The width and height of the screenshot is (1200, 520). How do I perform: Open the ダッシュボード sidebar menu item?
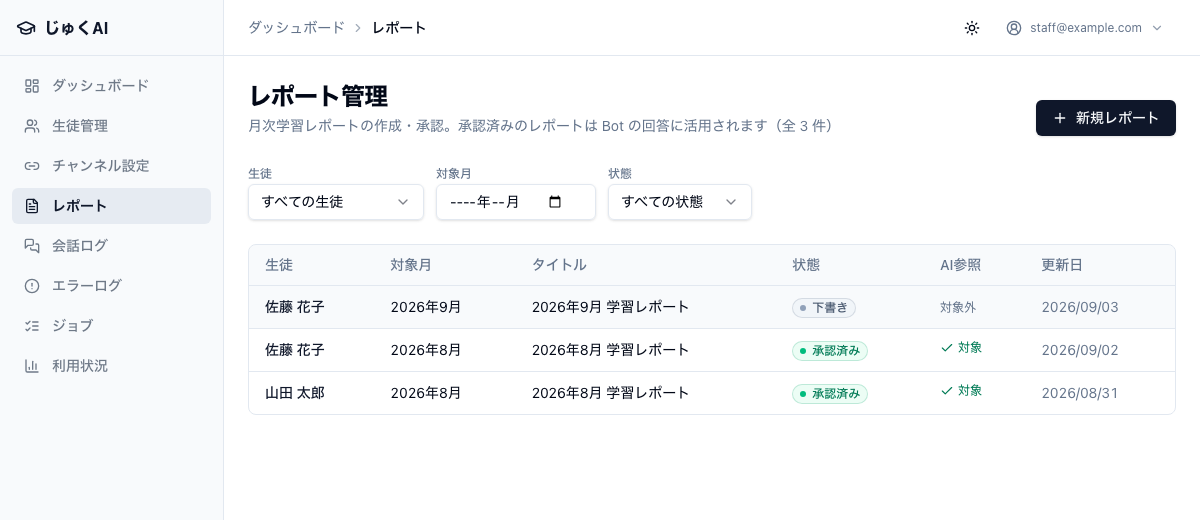tap(111, 86)
